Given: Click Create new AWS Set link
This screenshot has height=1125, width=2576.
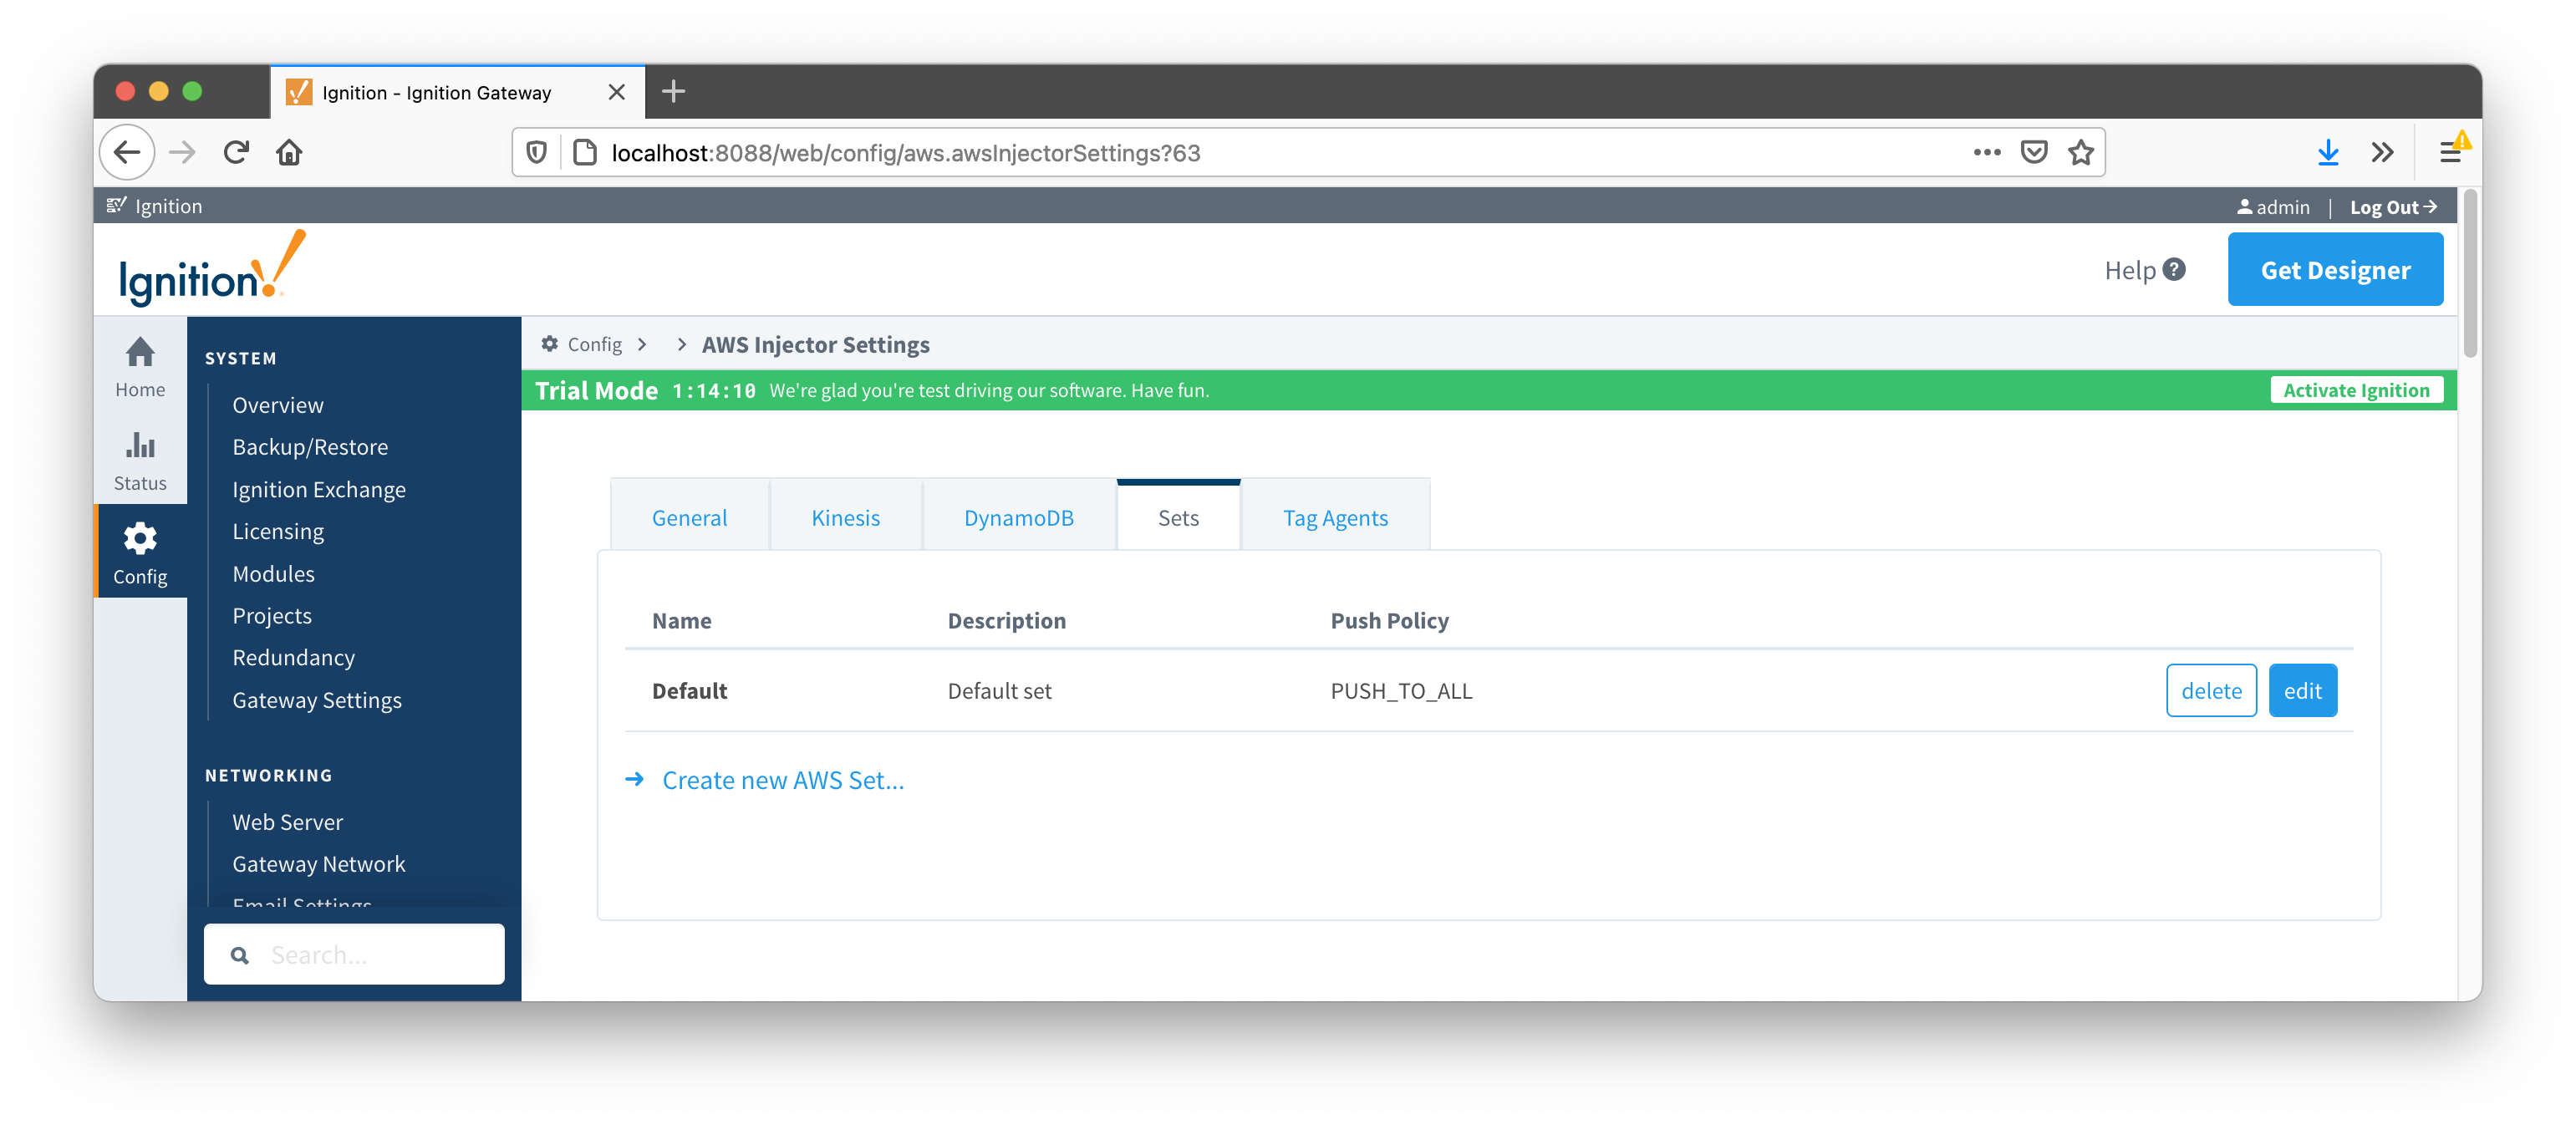Looking at the screenshot, I should [x=782, y=780].
